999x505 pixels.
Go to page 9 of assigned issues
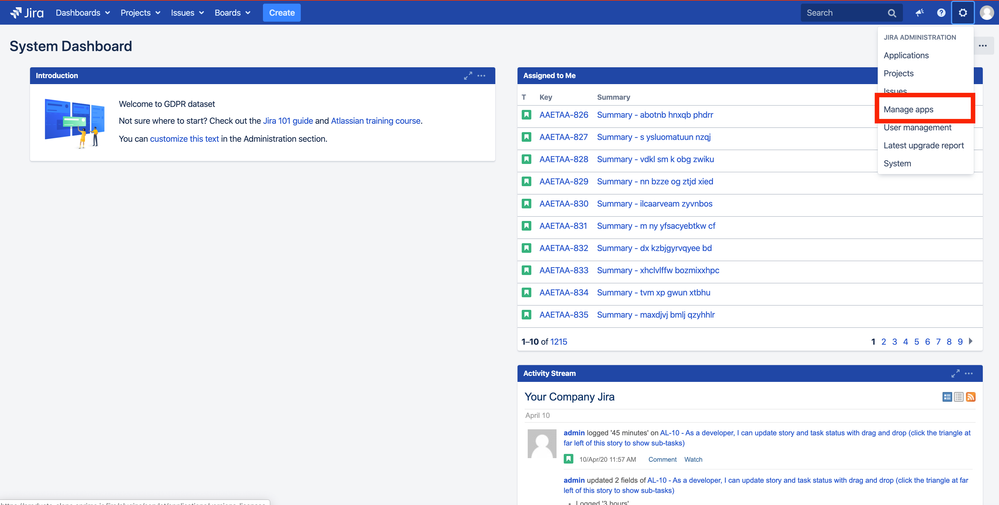960,341
